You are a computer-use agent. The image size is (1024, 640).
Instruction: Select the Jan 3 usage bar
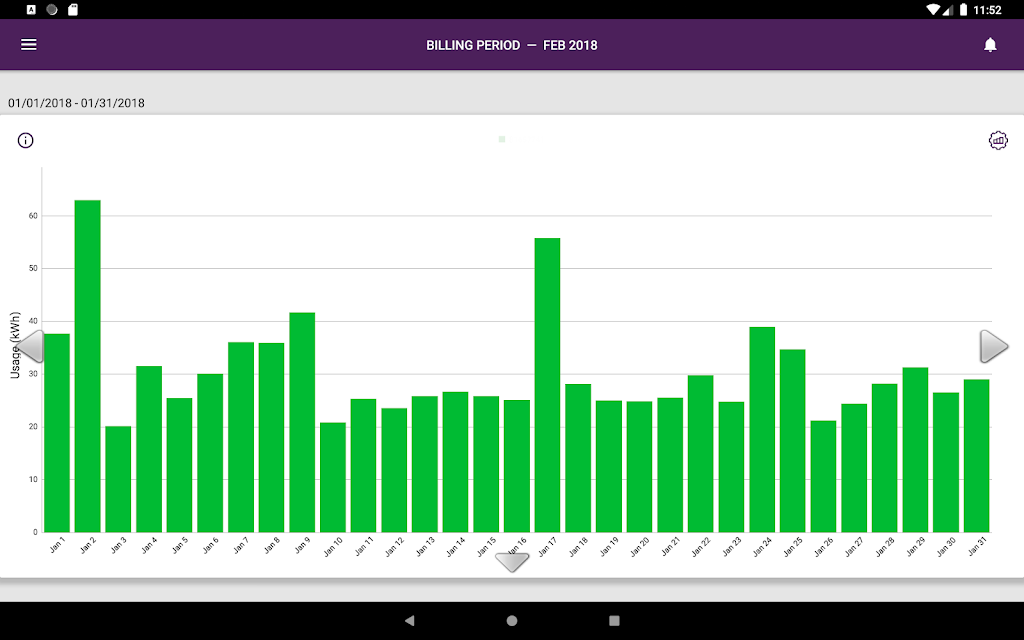[118, 479]
